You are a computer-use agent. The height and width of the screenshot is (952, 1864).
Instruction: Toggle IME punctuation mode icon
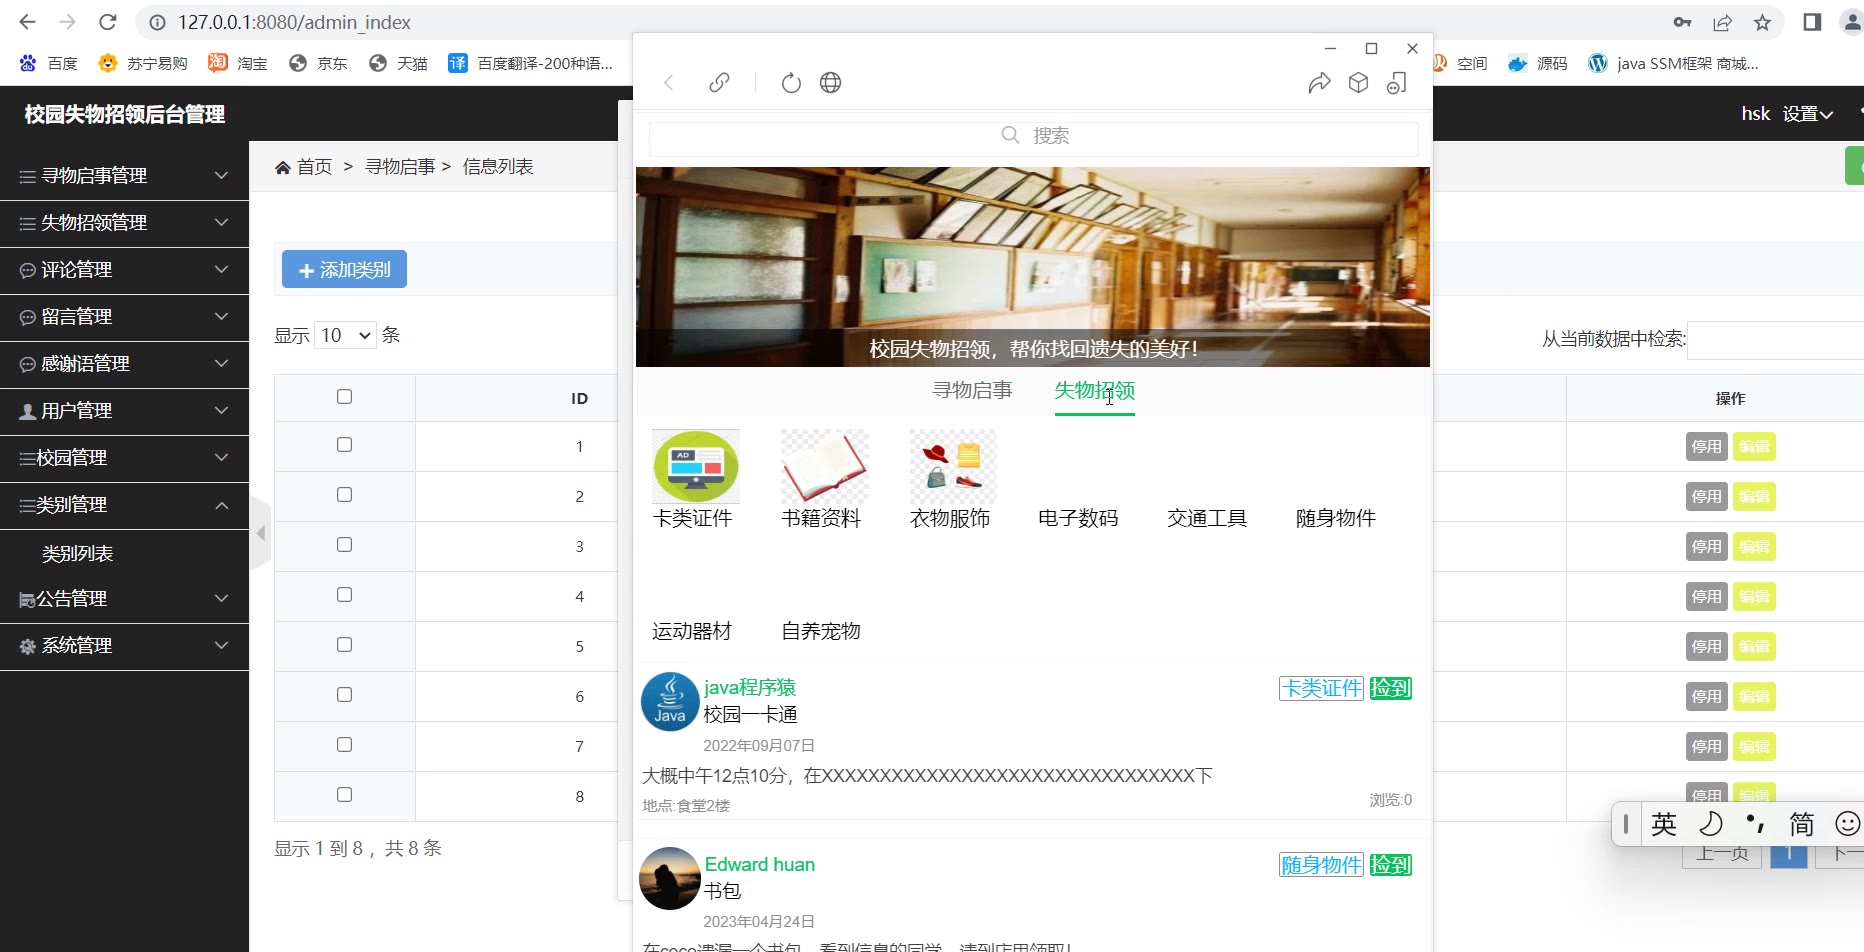click(x=1755, y=824)
